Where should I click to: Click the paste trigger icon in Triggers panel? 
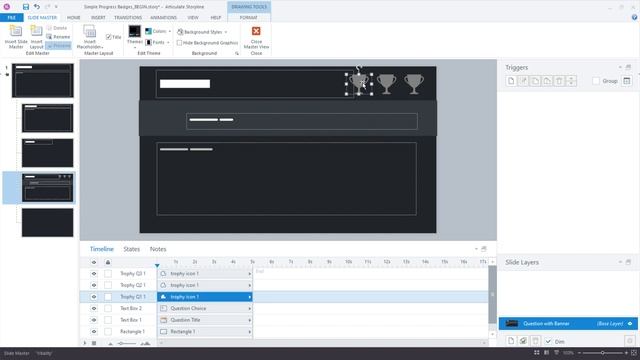click(547, 81)
